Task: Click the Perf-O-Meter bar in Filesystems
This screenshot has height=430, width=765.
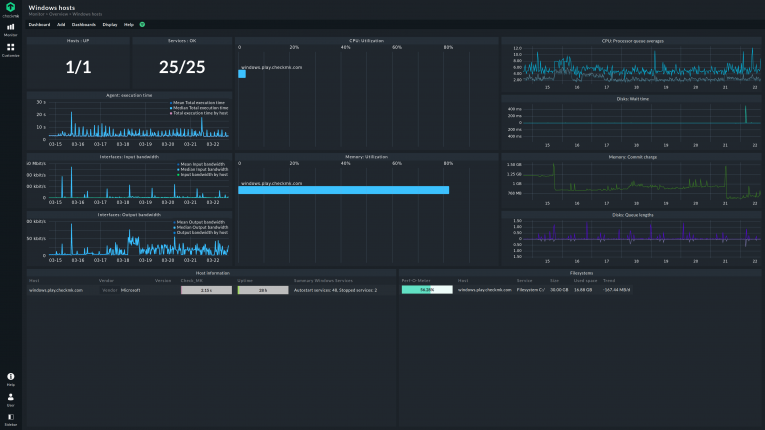Action: point(426,290)
